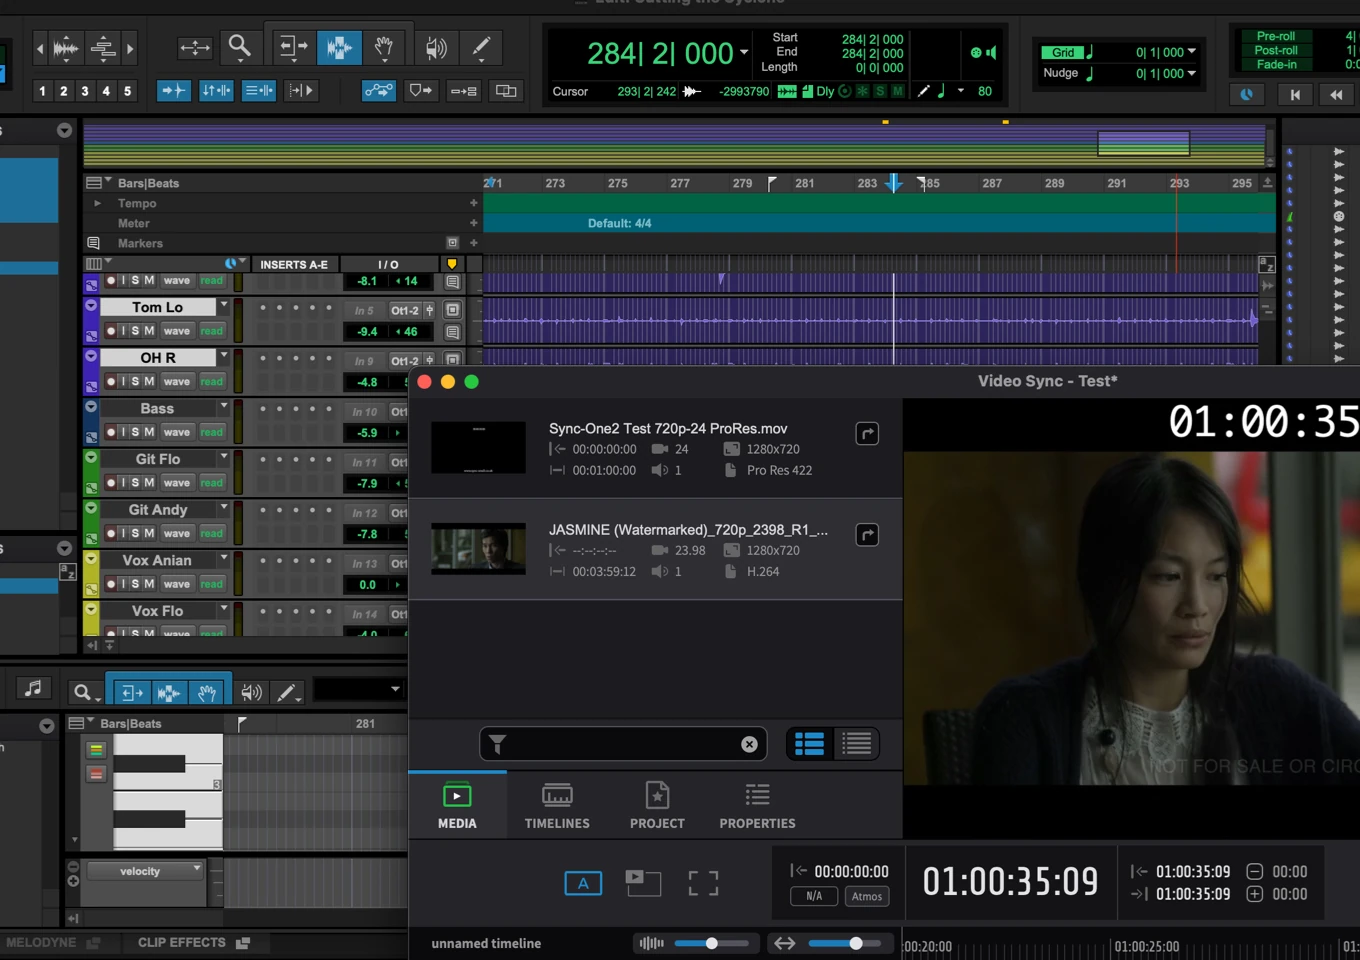Open the TIMELINES tab
The height and width of the screenshot is (960, 1360).
[557, 805]
